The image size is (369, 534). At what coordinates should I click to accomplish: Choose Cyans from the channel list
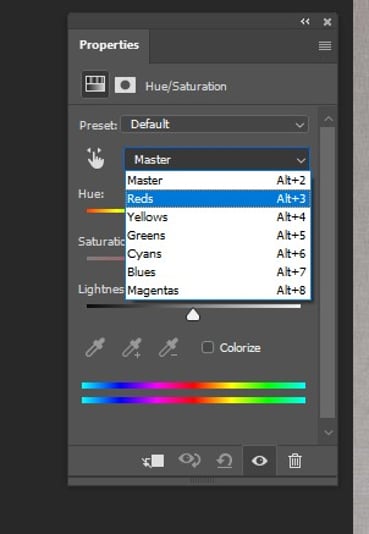pyautogui.click(x=218, y=254)
